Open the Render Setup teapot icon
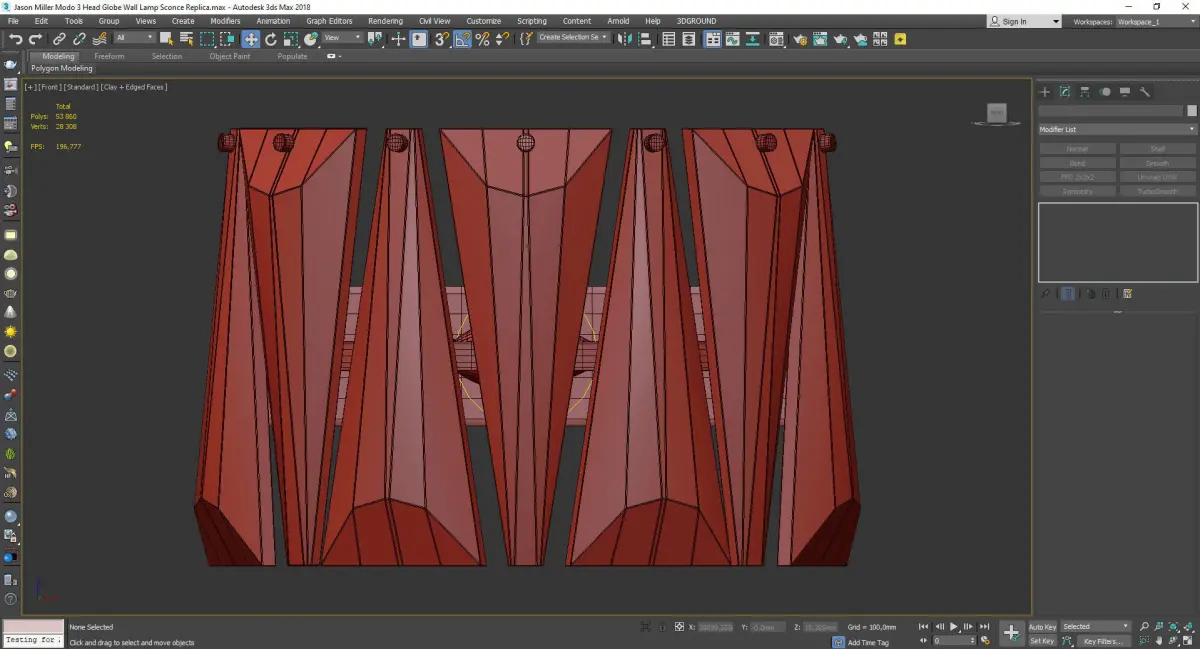Screen dimensions: 1200x649 pos(799,39)
